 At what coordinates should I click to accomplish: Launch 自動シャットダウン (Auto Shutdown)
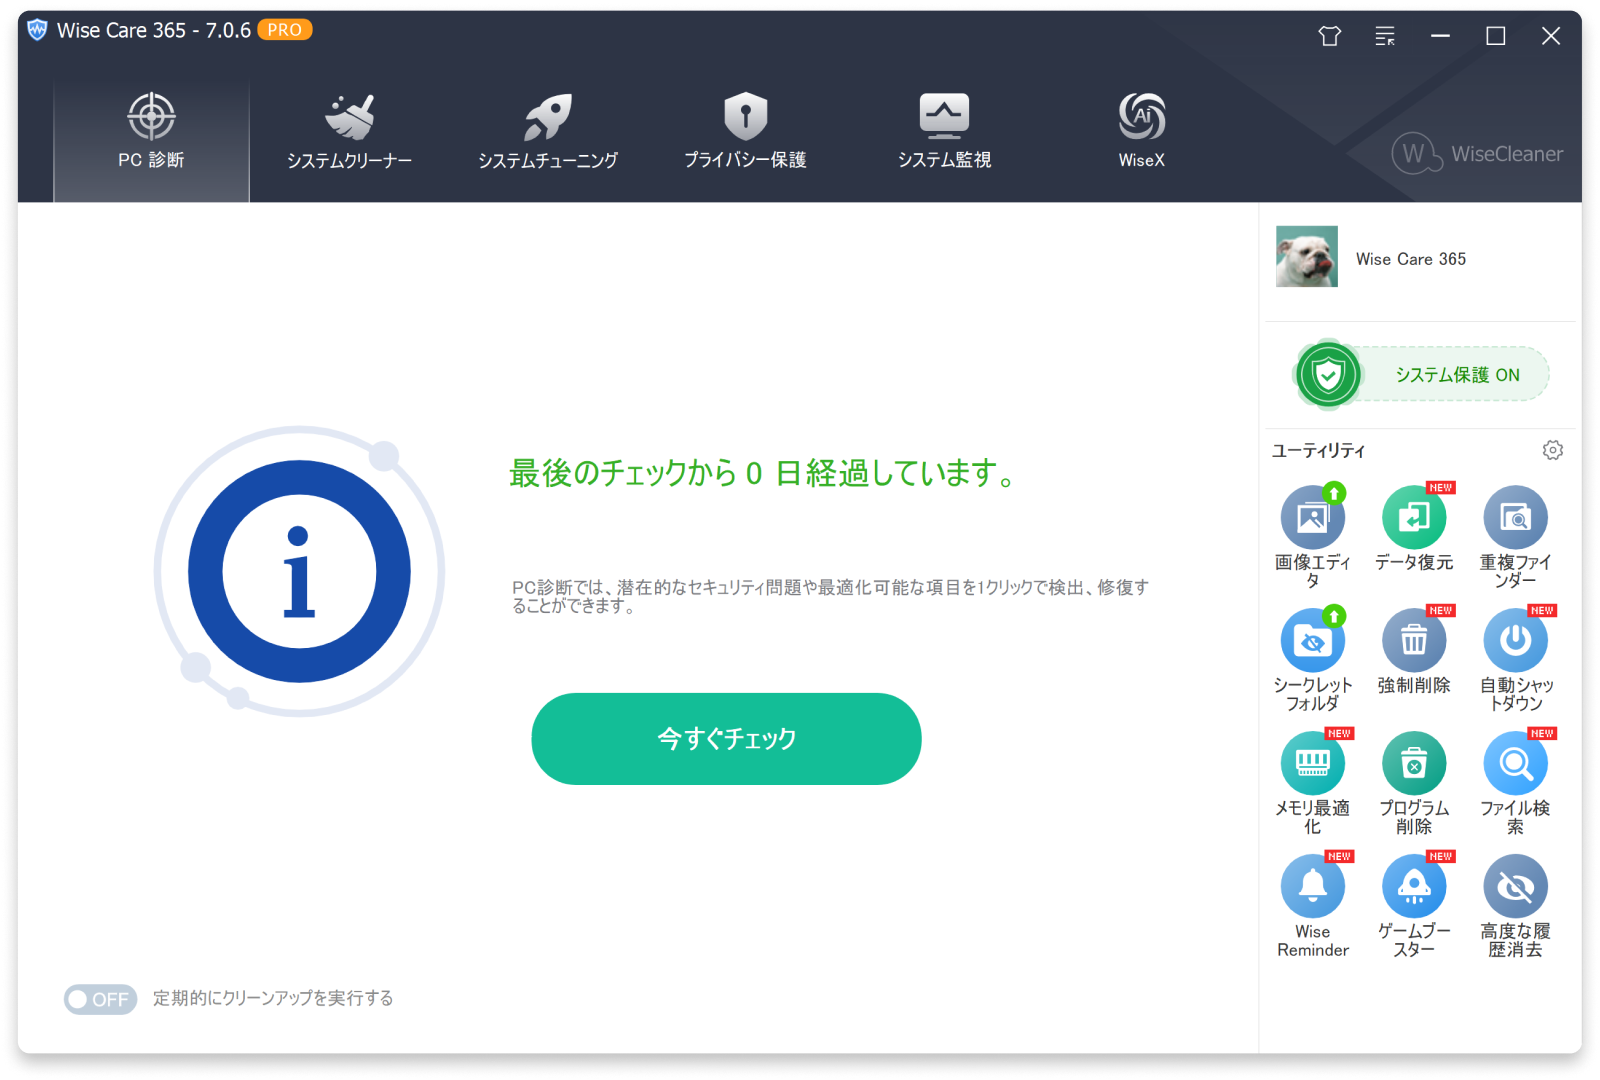(x=1515, y=640)
